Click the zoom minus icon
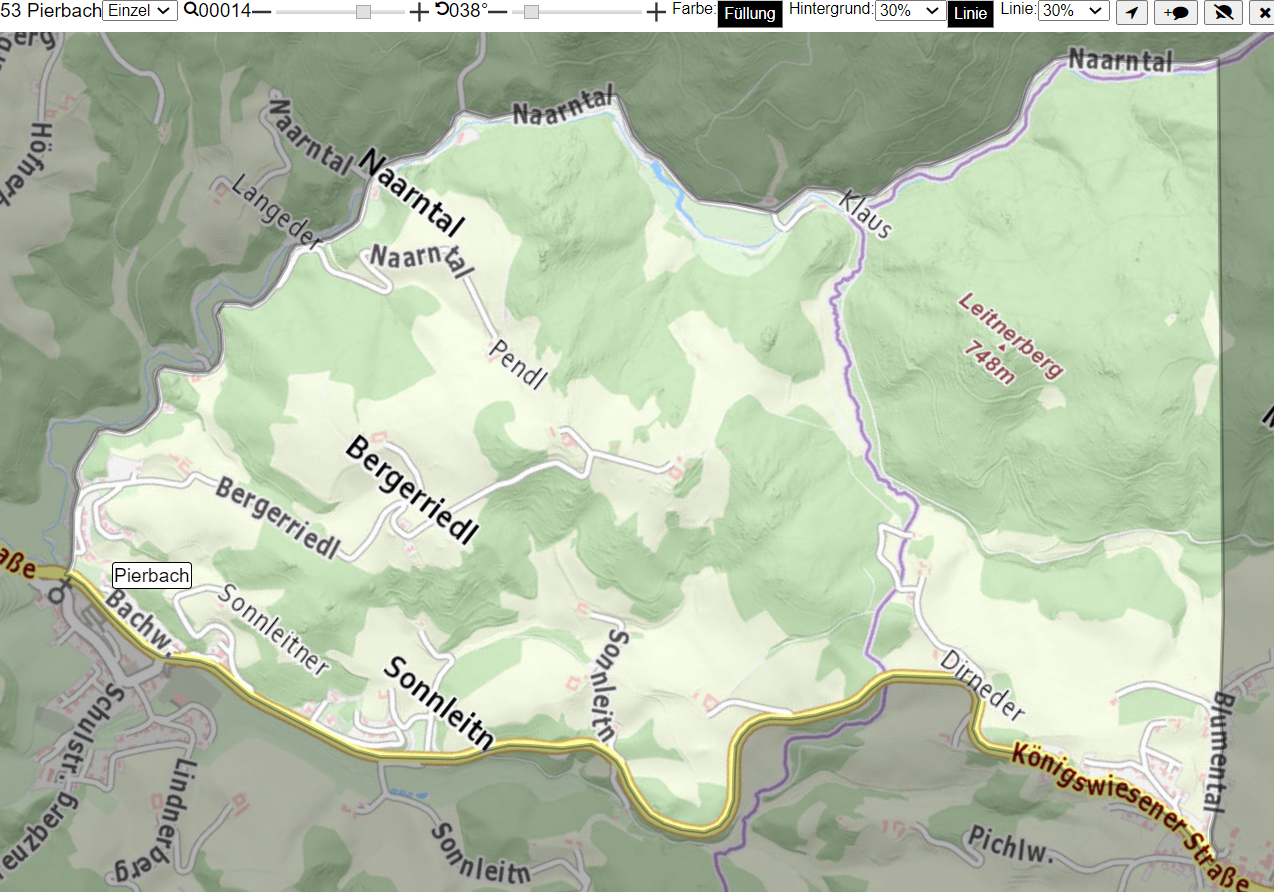1274x892 pixels. pyautogui.click(x=261, y=12)
